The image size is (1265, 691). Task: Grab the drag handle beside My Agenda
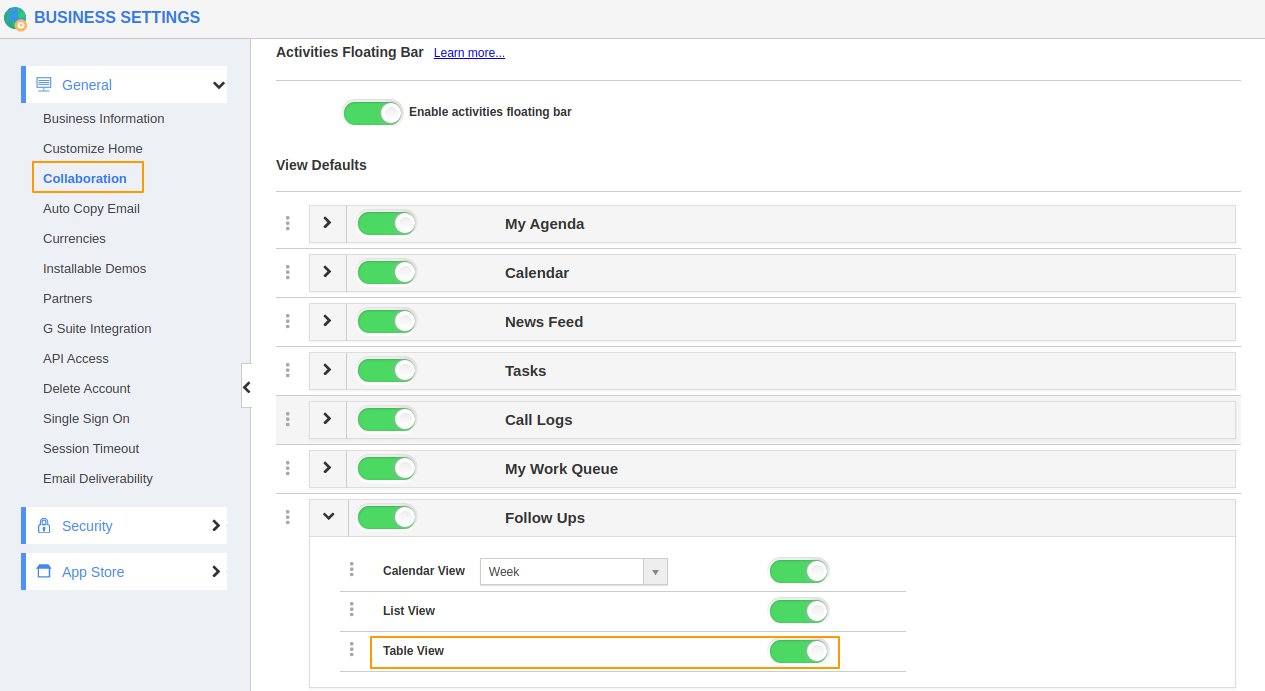(287, 223)
